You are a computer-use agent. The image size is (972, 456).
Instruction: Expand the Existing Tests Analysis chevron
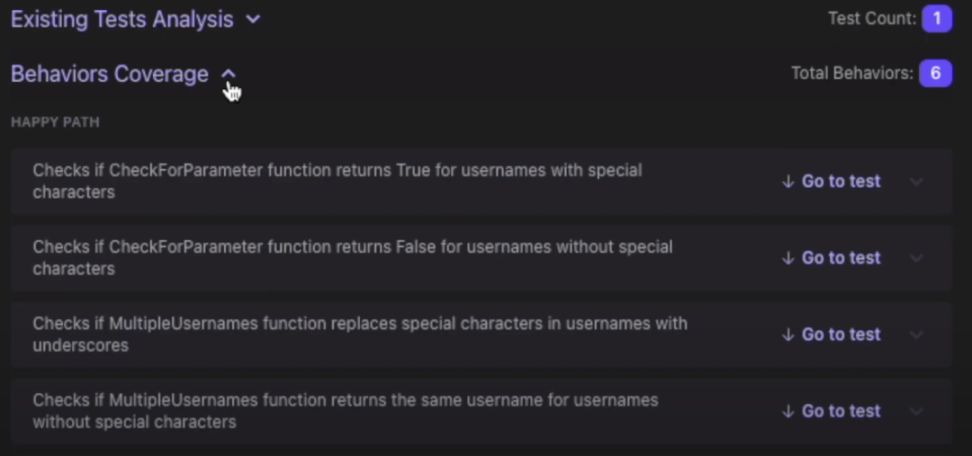pyautogui.click(x=253, y=19)
